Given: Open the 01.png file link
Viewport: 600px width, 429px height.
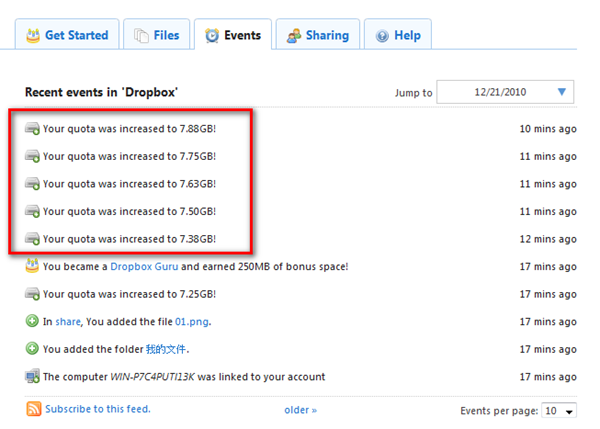Looking at the screenshot, I should click(x=192, y=322).
